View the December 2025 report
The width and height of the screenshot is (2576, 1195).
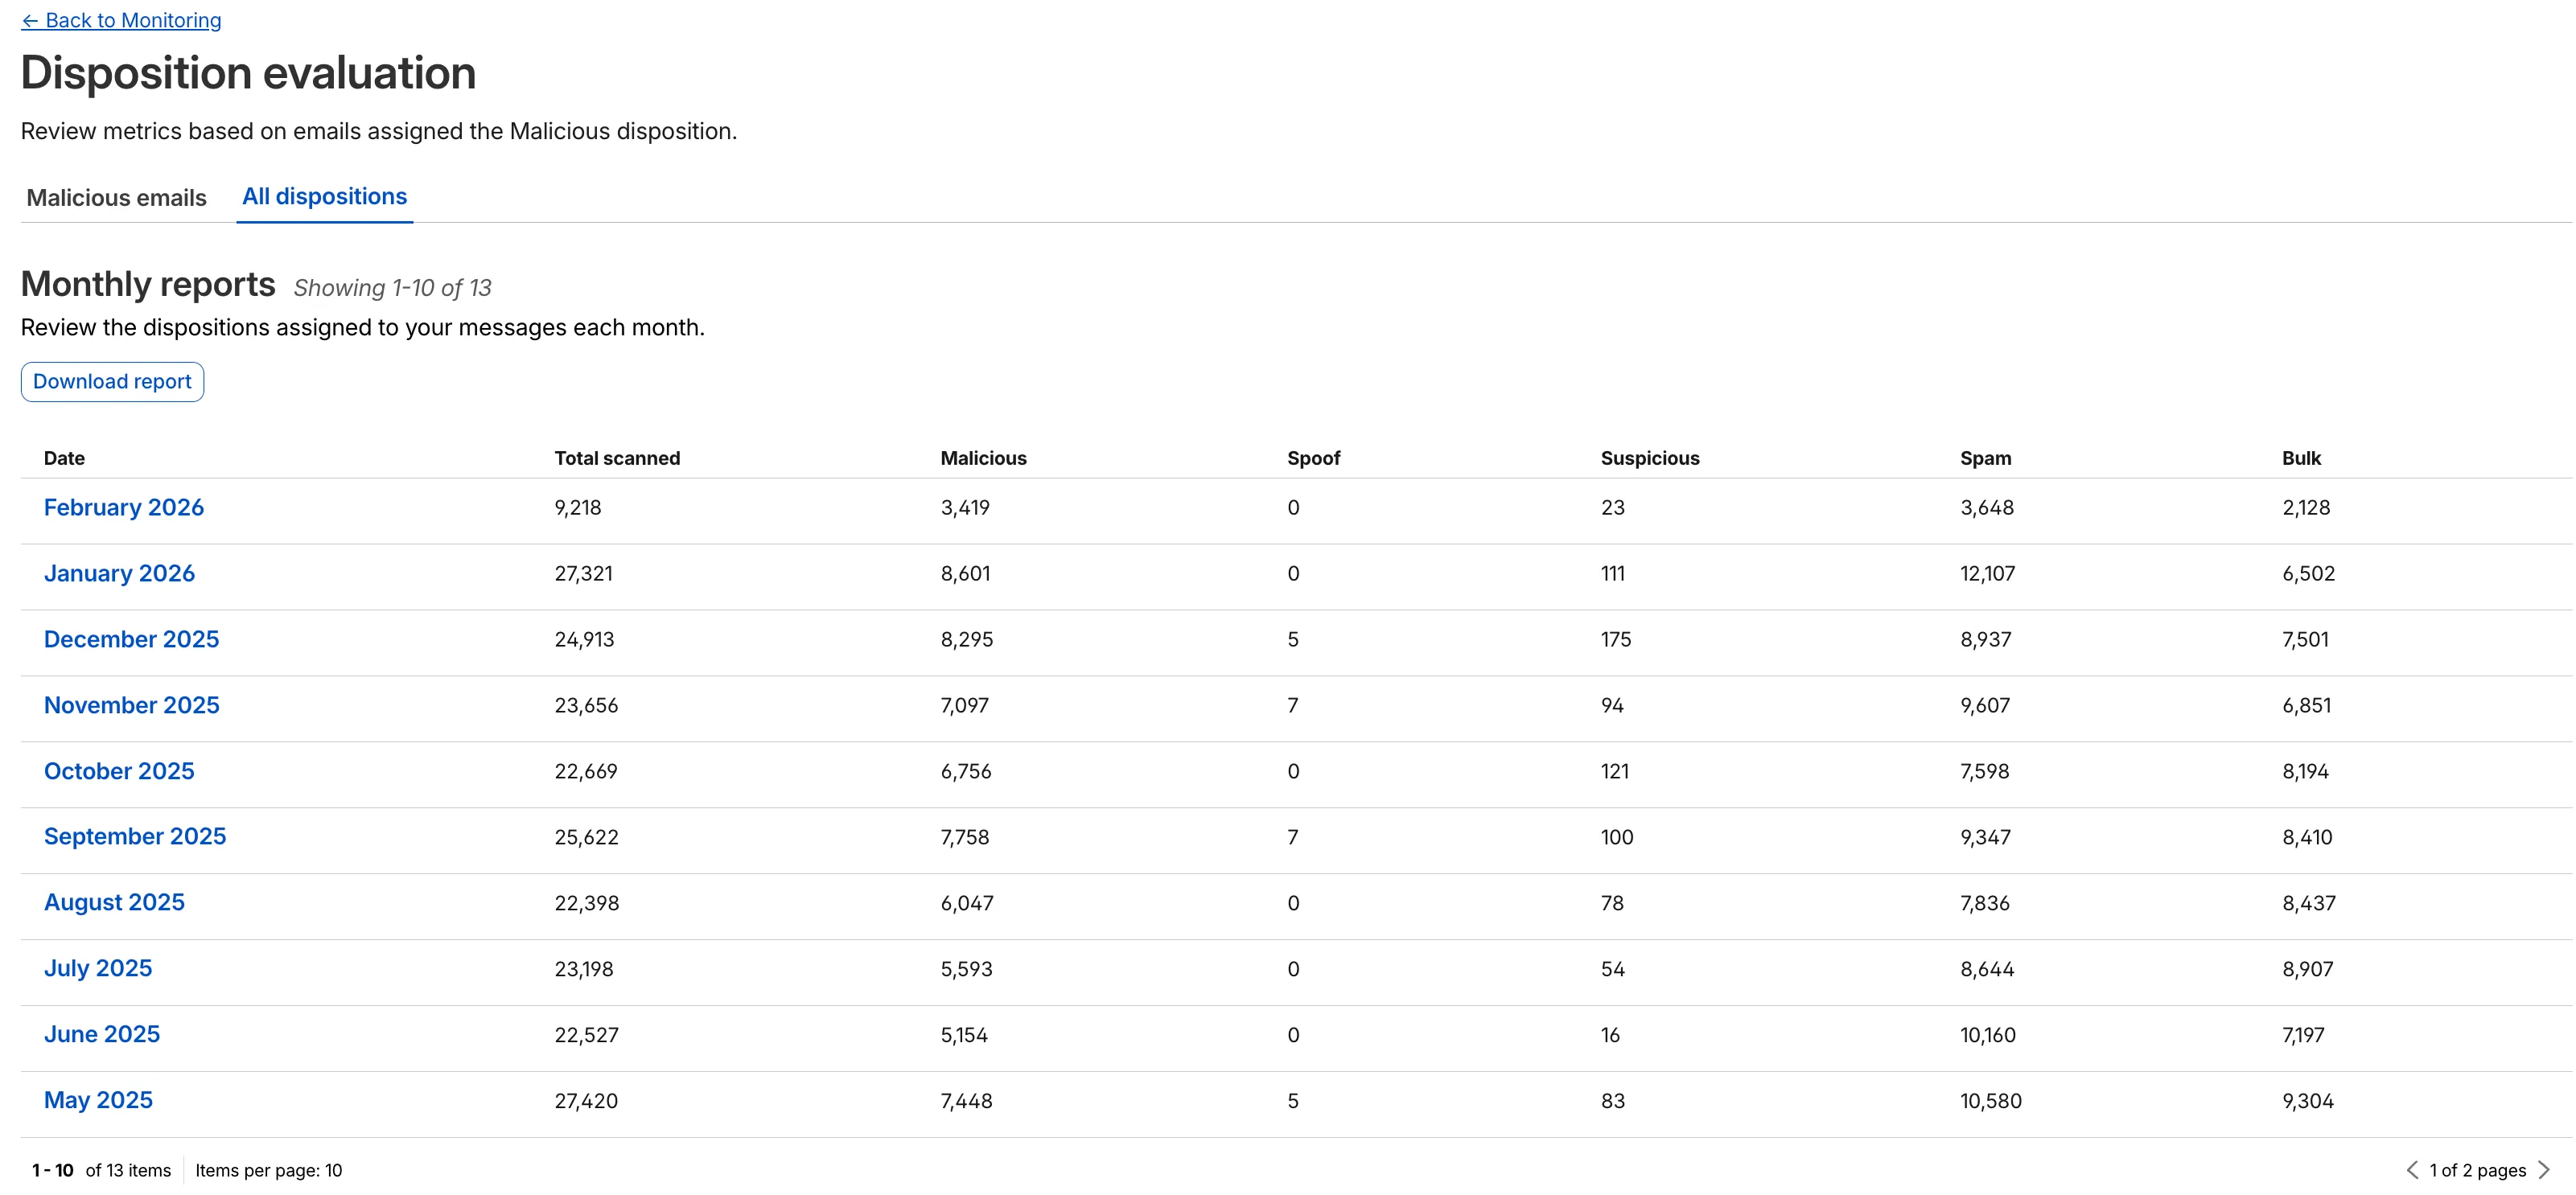tap(131, 639)
